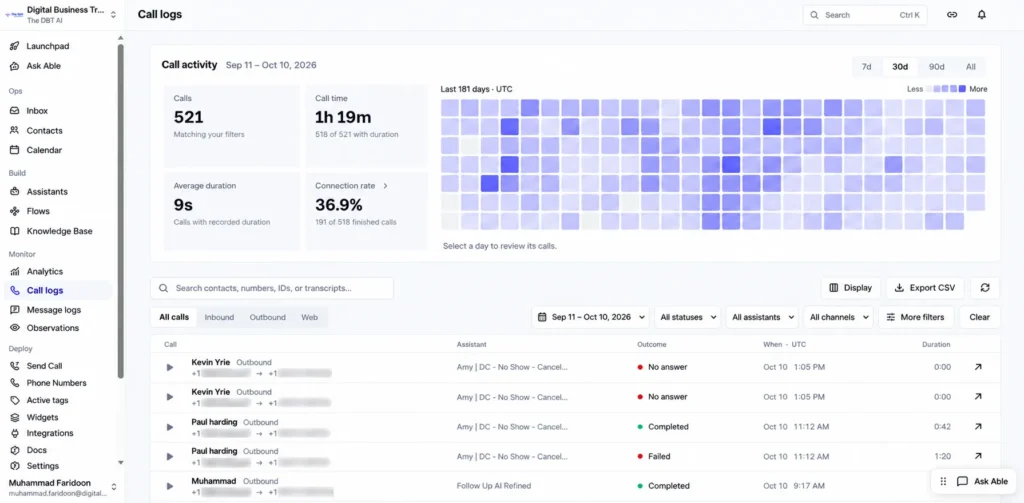Screen dimensions: 1024x503
Task: Open notifications bell
Action: [x=982, y=15]
